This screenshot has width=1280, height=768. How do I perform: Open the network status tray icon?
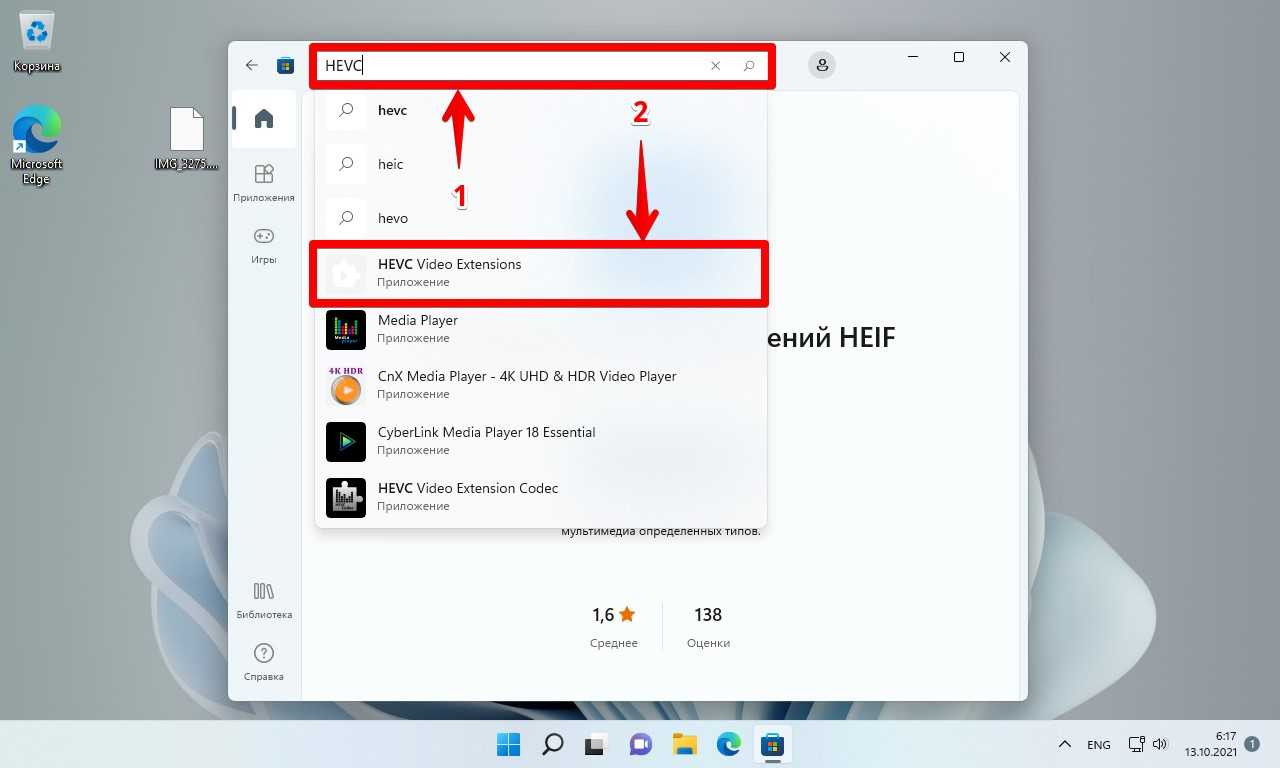pyautogui.click(x=1136, y=744)
